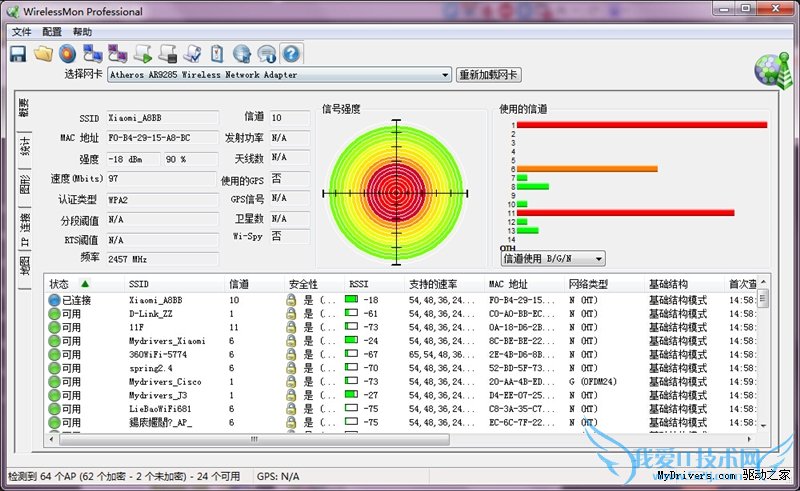Switch to the 统计 side tab
The width and height of the screenshot is (800, 491).
pyautogui.click(x=25, y=147)
